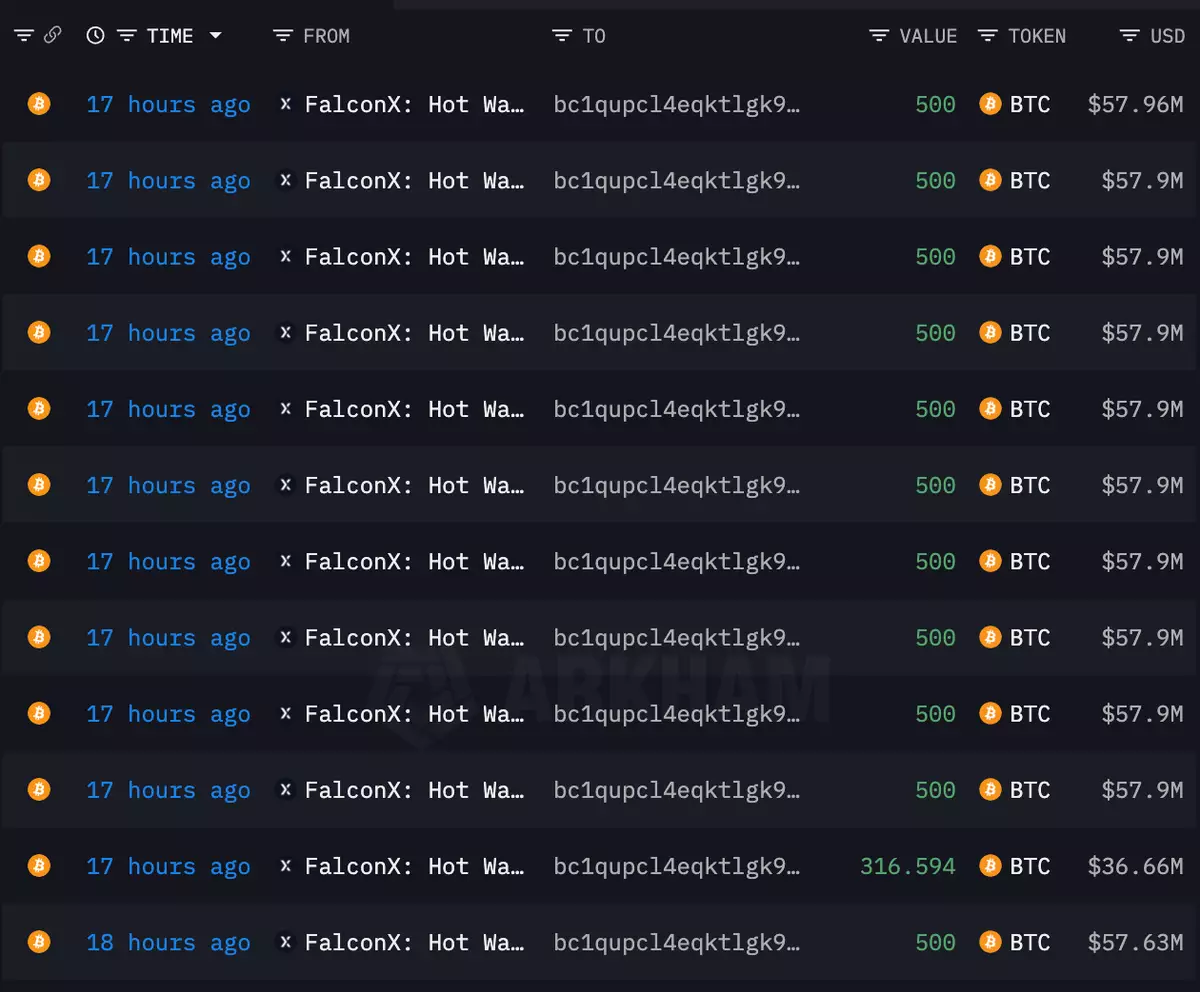
Task: Open the FROM column filter icon
Action: tap(283, 36)
